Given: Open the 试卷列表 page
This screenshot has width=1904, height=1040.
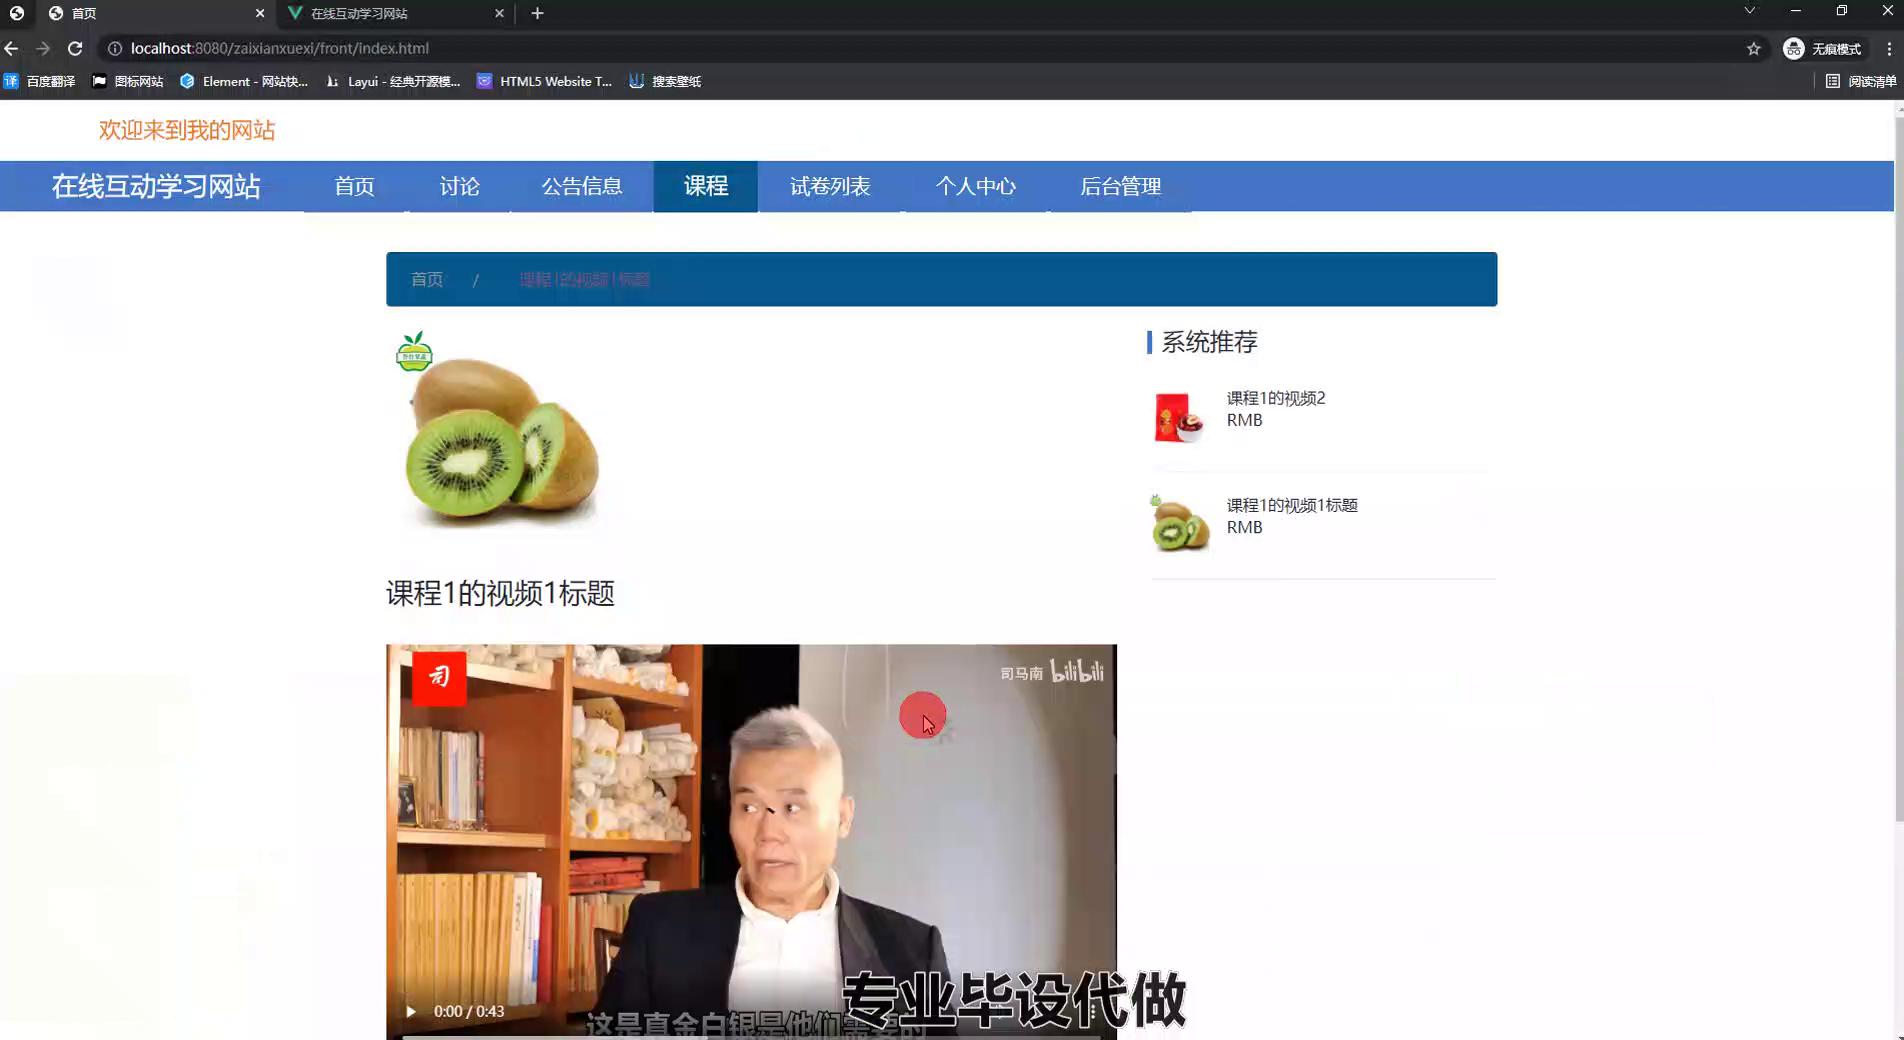Looking at the screenshot, I should (829, 186).
